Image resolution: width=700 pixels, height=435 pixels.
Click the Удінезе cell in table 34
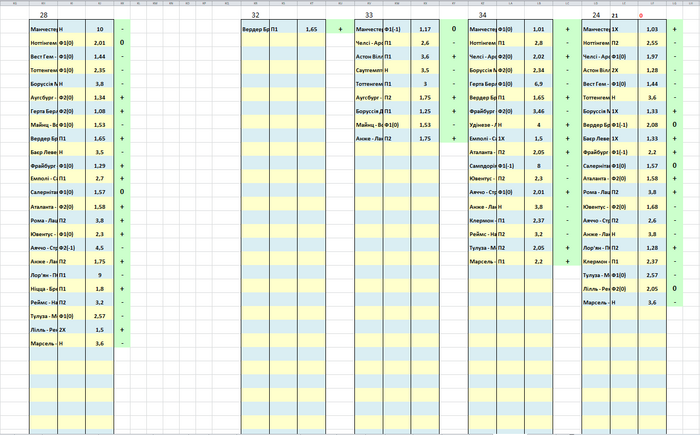coord(482,125)
